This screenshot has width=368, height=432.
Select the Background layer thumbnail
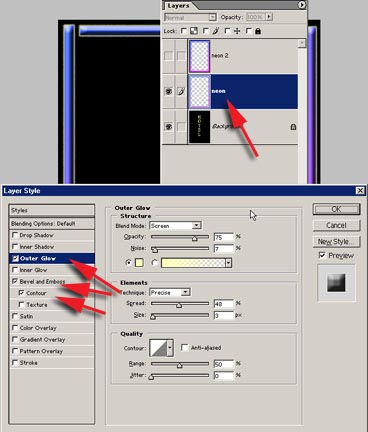point(199,127)
